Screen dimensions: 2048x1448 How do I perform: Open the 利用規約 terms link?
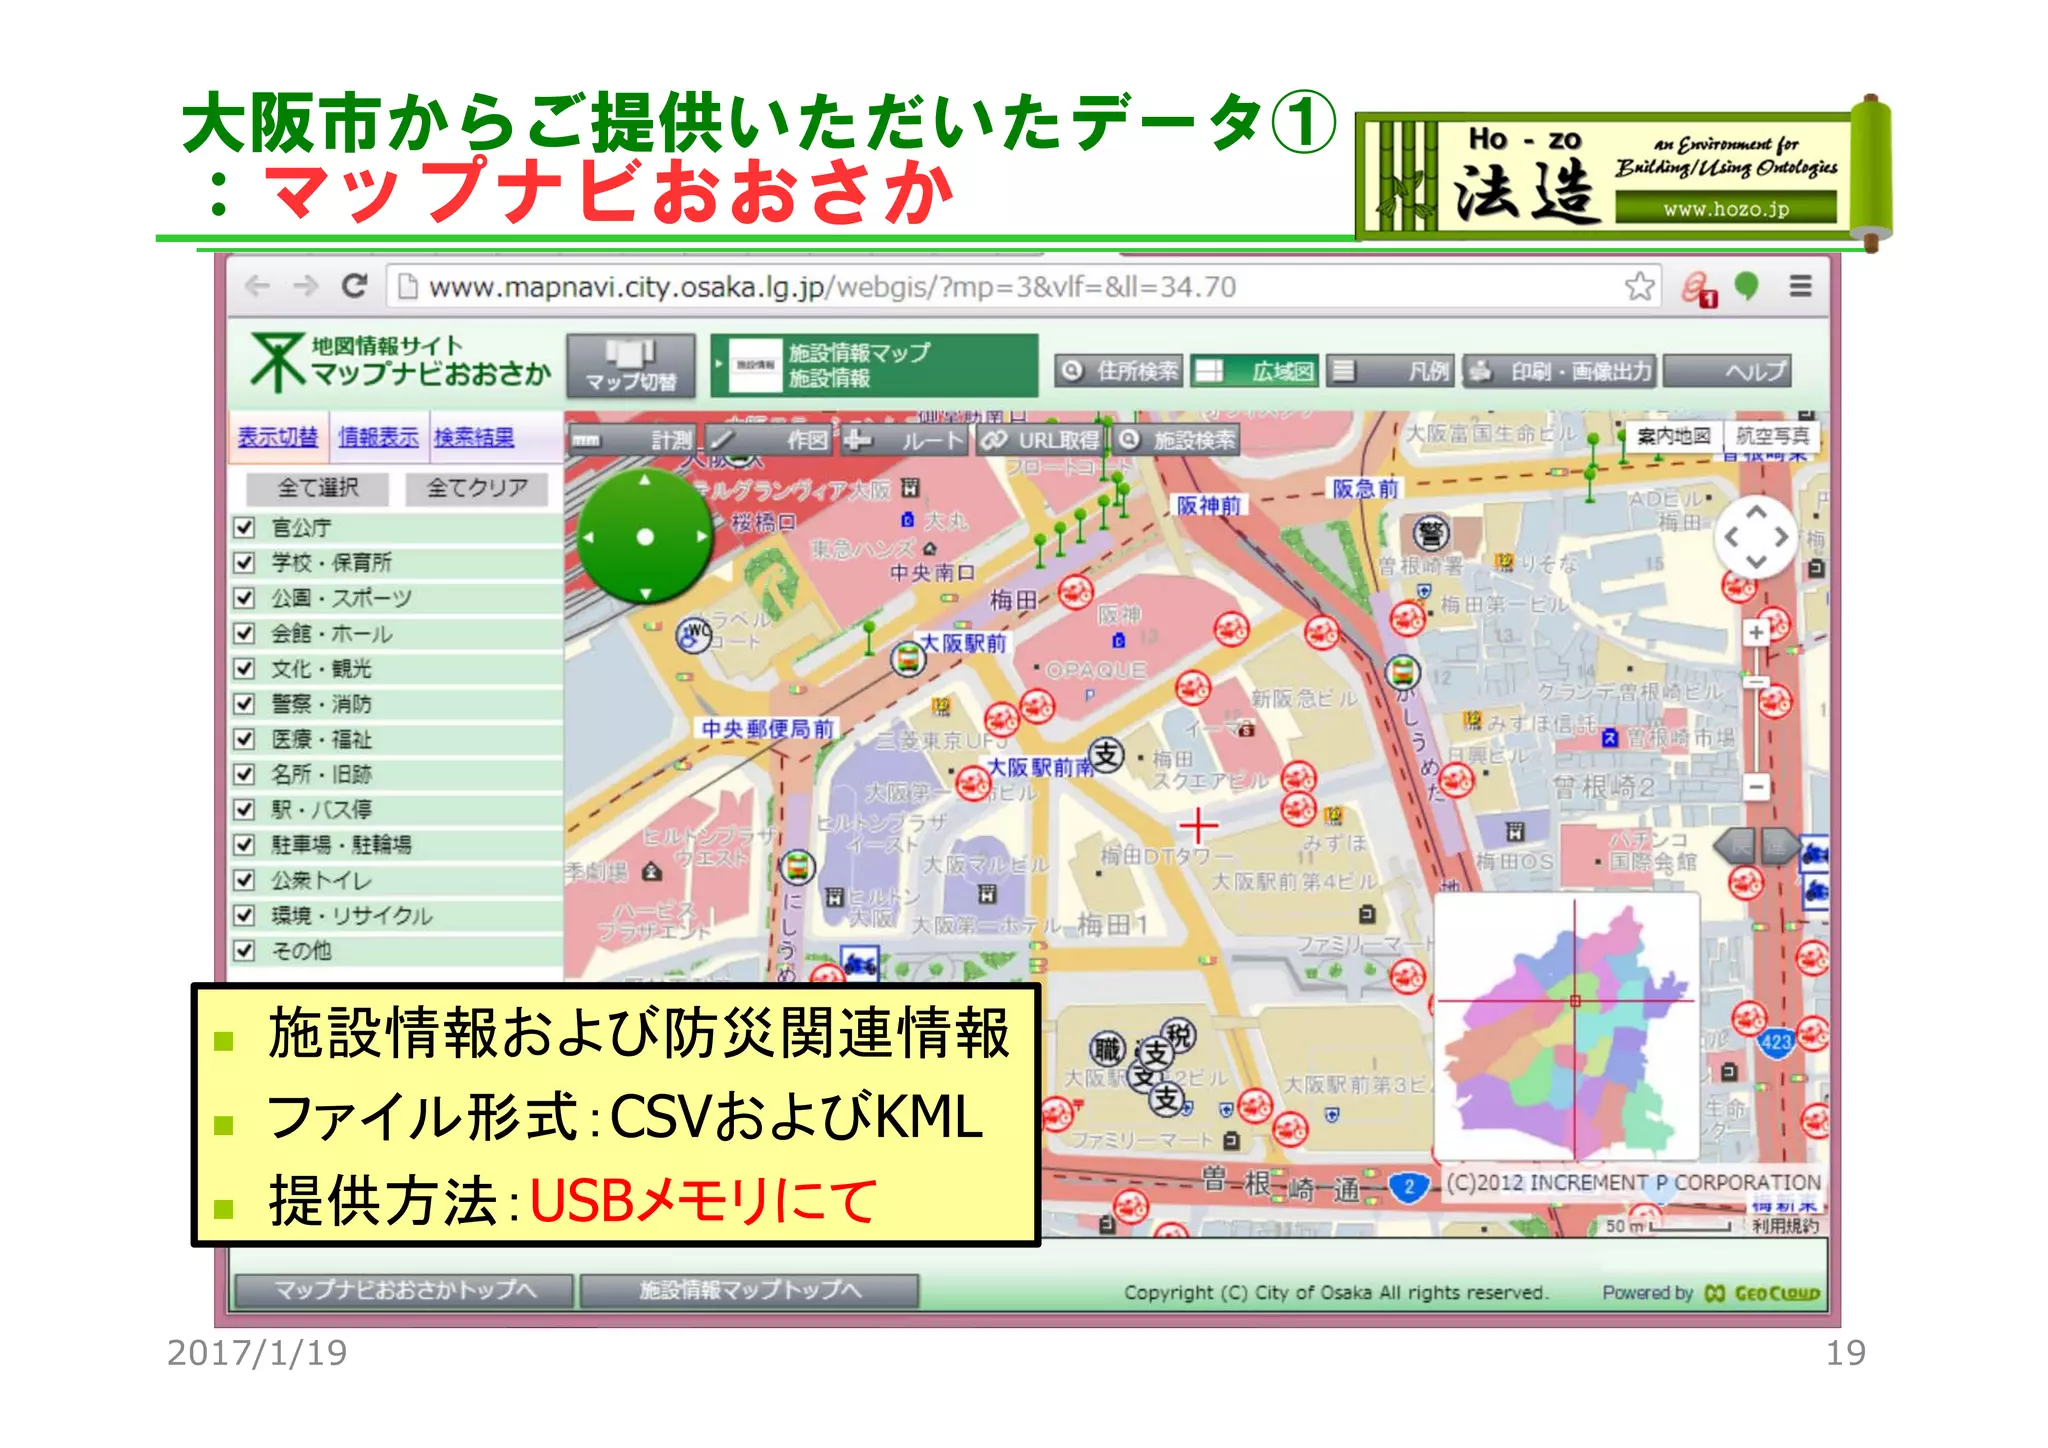point(1785,1225)
